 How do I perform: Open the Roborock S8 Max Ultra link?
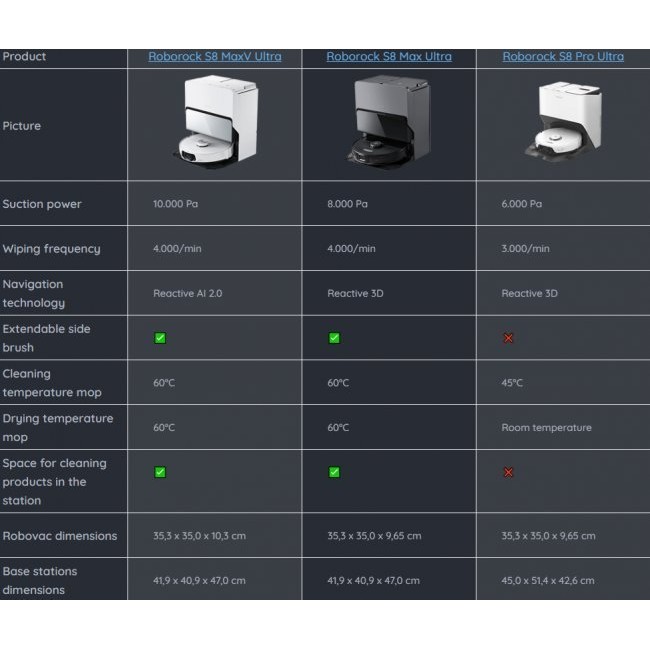pyautogui.click(x=389, y=57)
